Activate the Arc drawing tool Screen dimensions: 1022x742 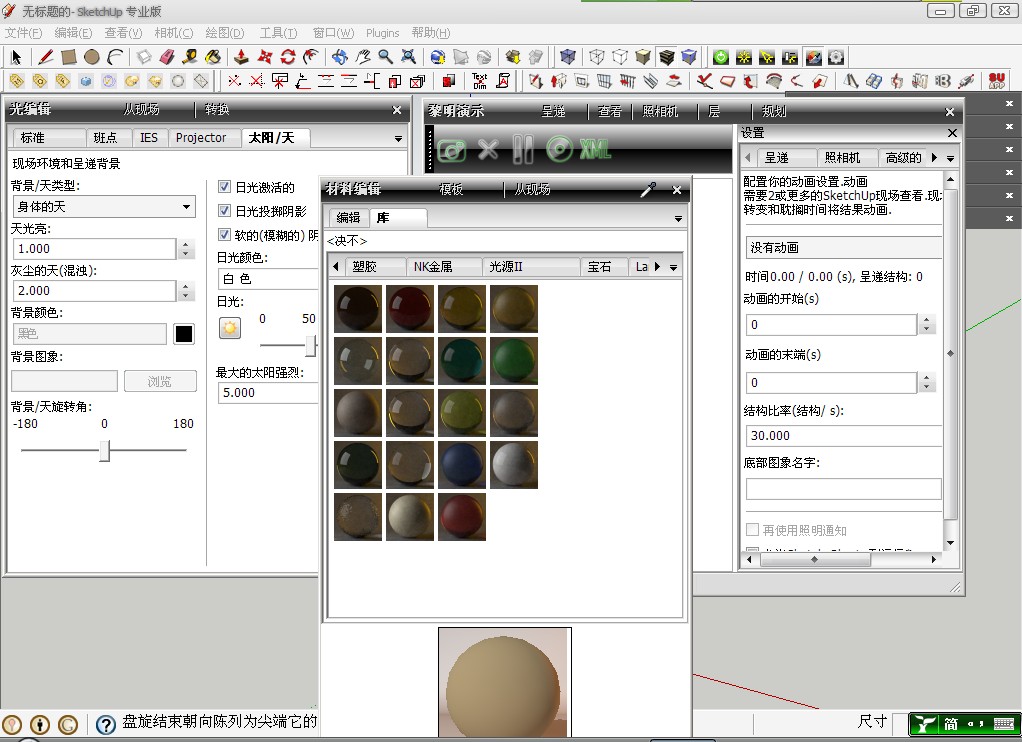pos(115,57)
